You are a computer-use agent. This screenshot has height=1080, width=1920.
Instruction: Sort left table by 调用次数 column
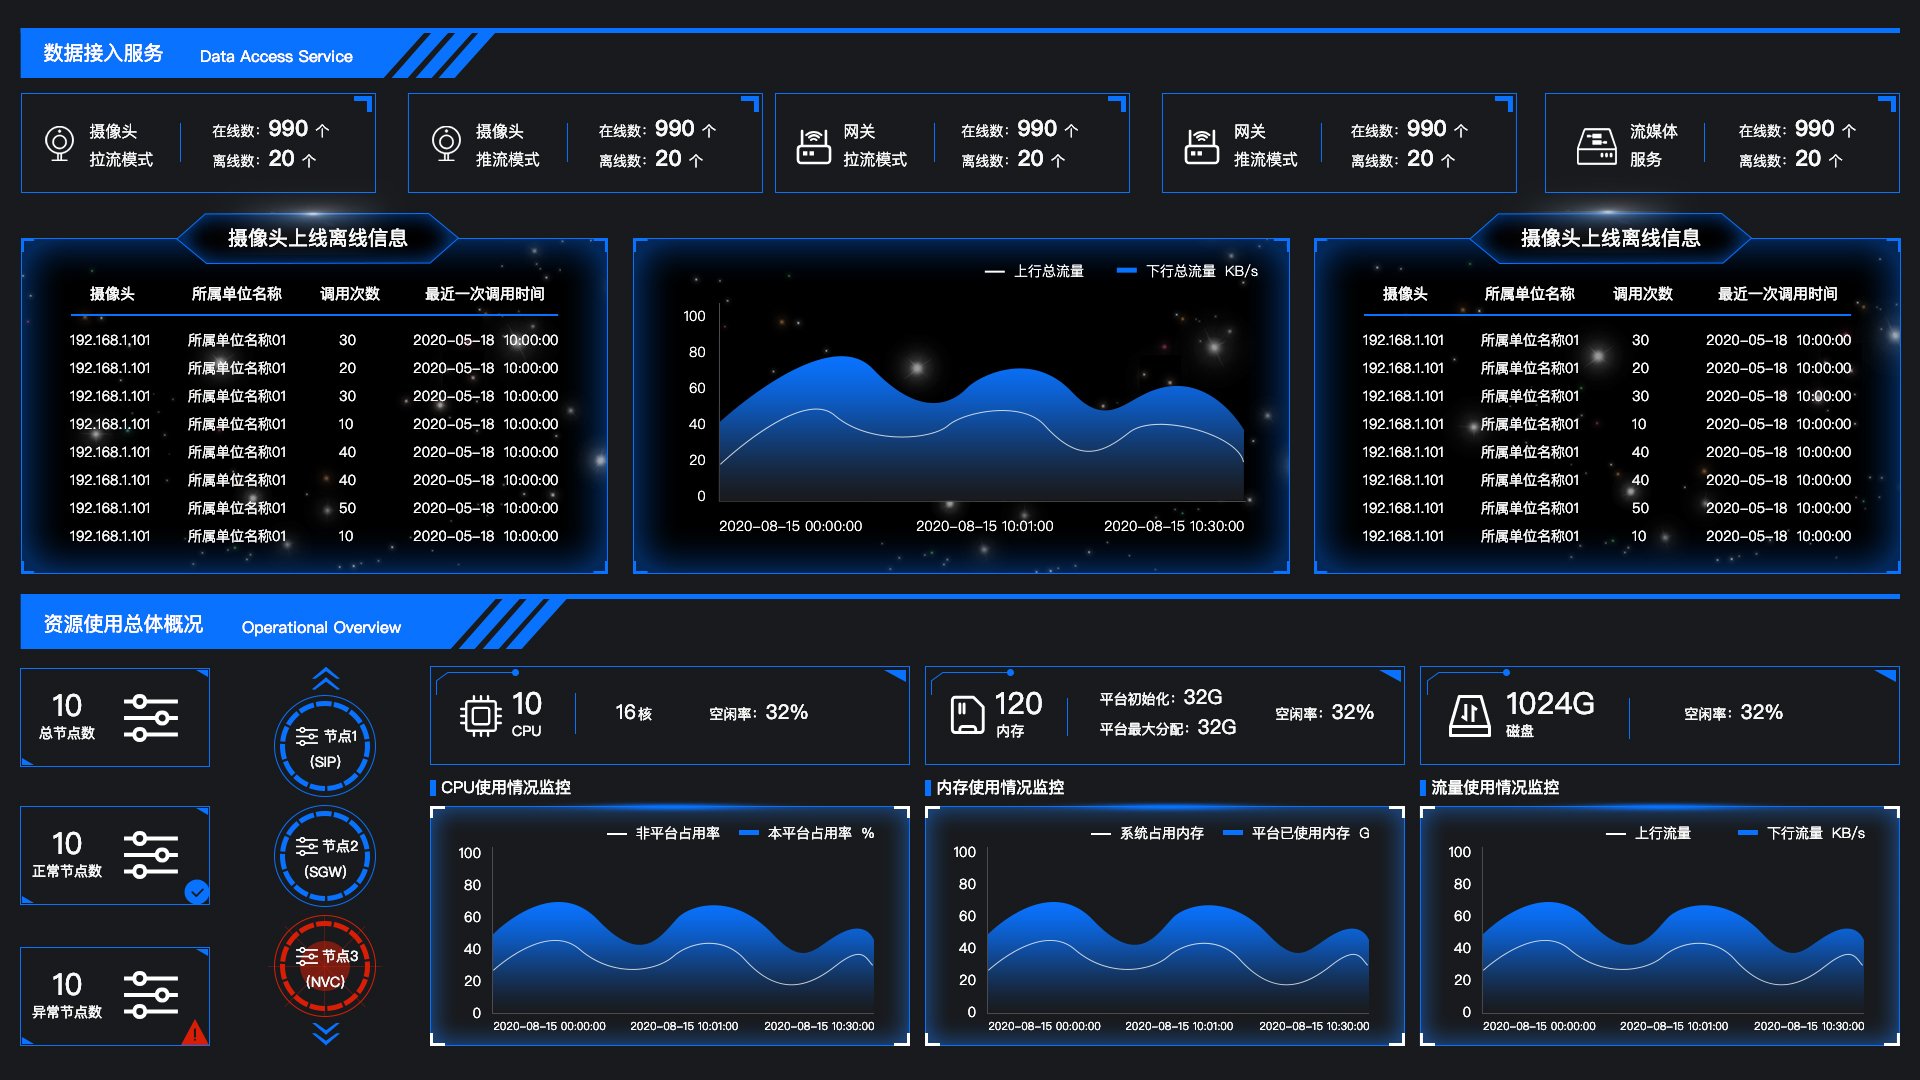coord(350,294)
